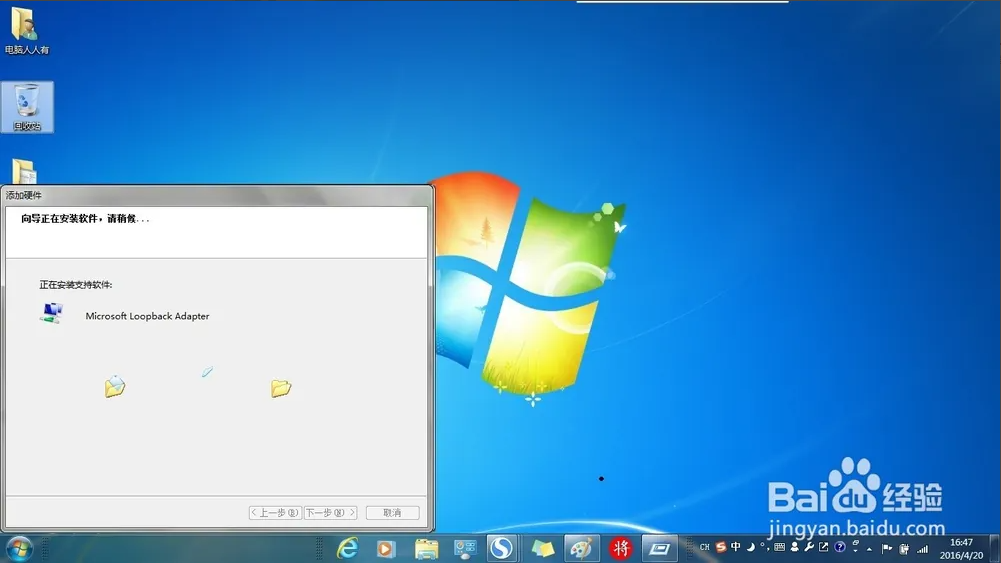This screenshot has width=1001, height=563.
Task: Click the Back (上一步) button
Action: tap(275, 513)
